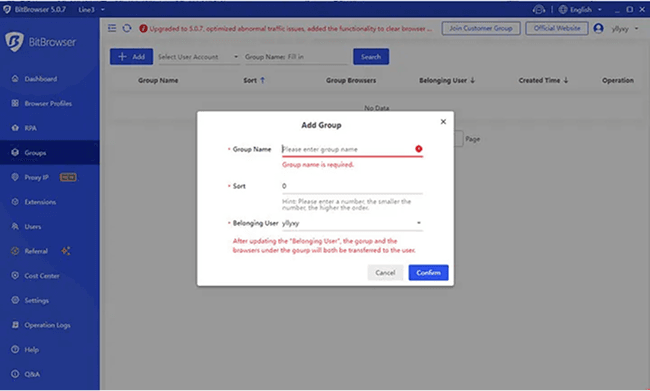Open the Belonging User dropdown
The image size is (650, 391).
click(352, 223)
